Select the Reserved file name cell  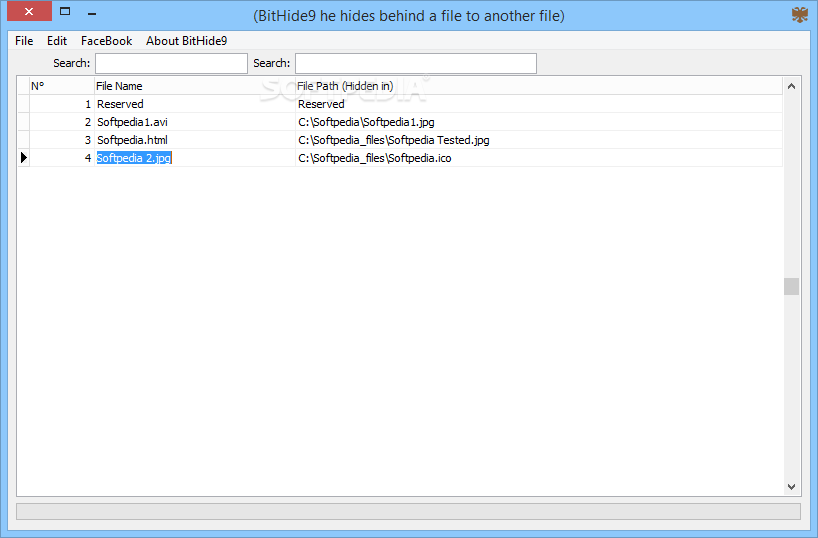195,104
